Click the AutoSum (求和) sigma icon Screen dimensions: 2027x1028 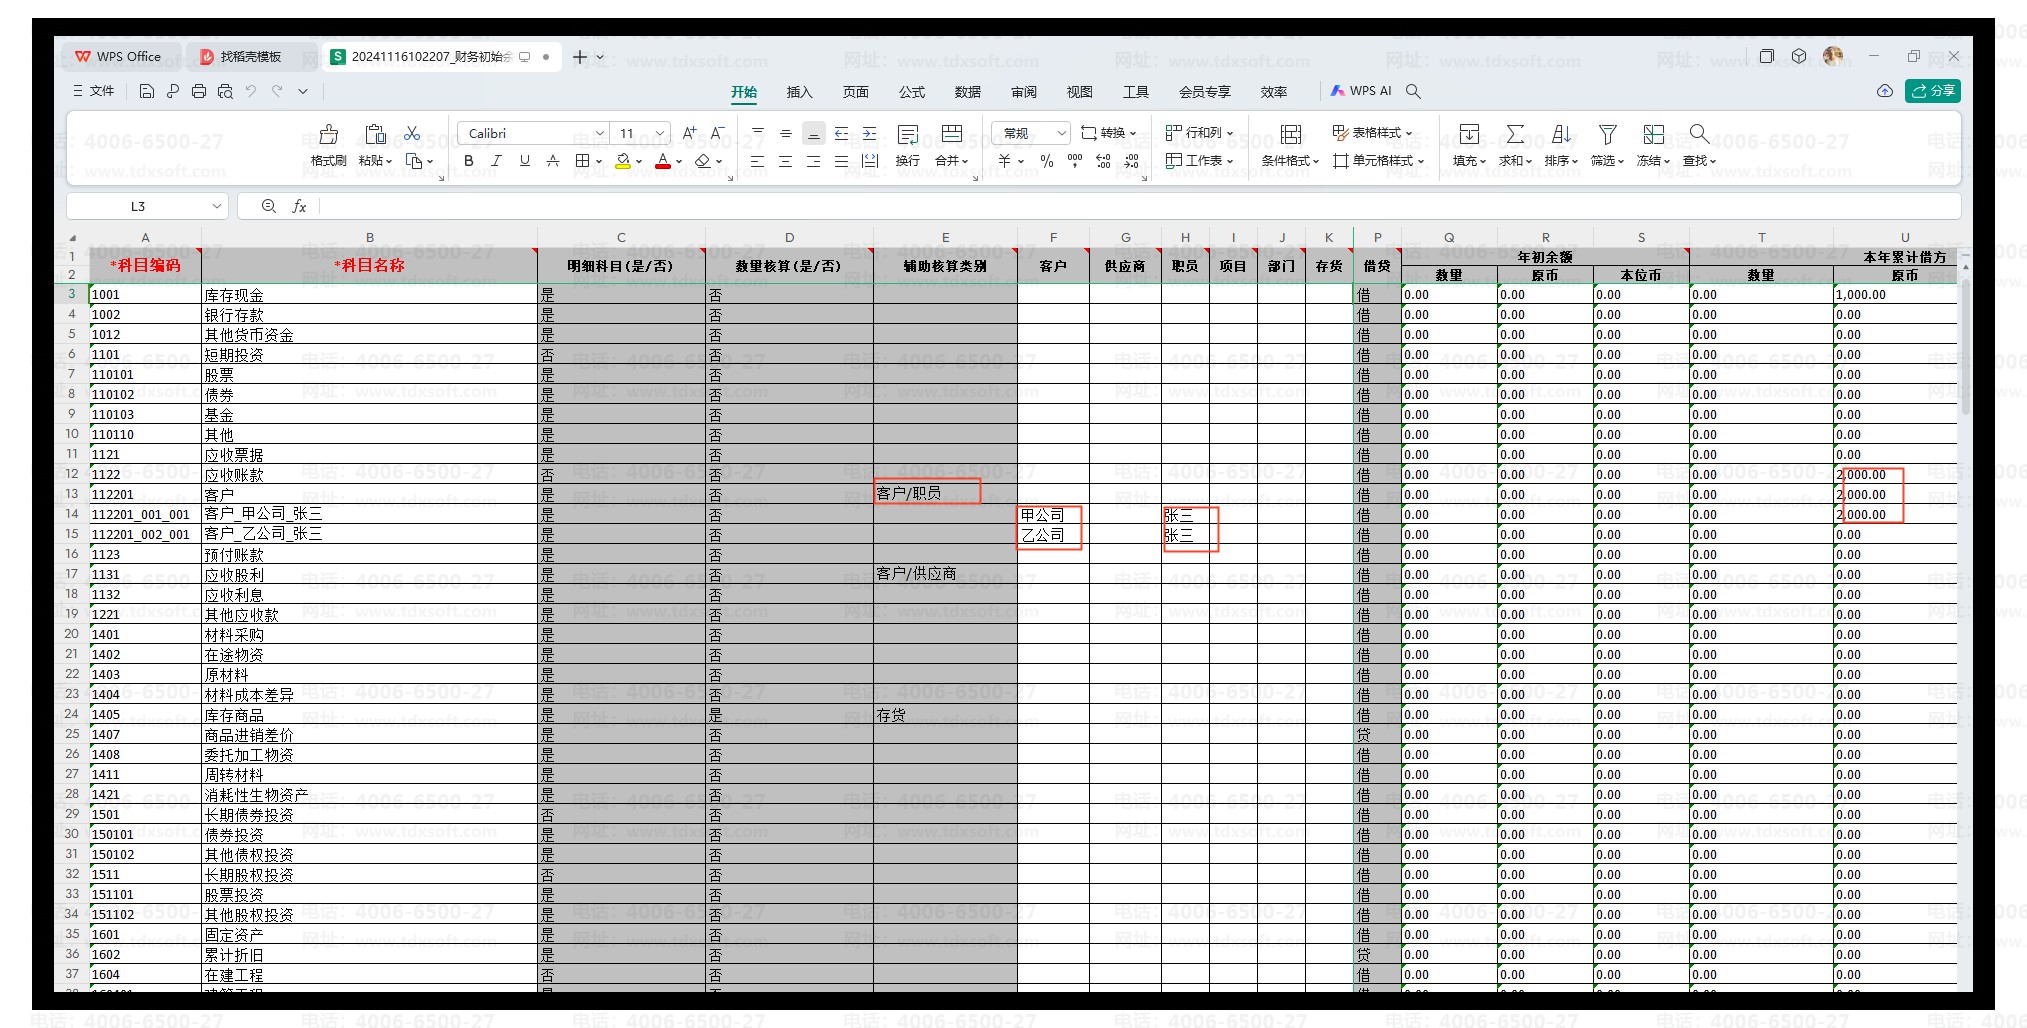coord(1515,135)
